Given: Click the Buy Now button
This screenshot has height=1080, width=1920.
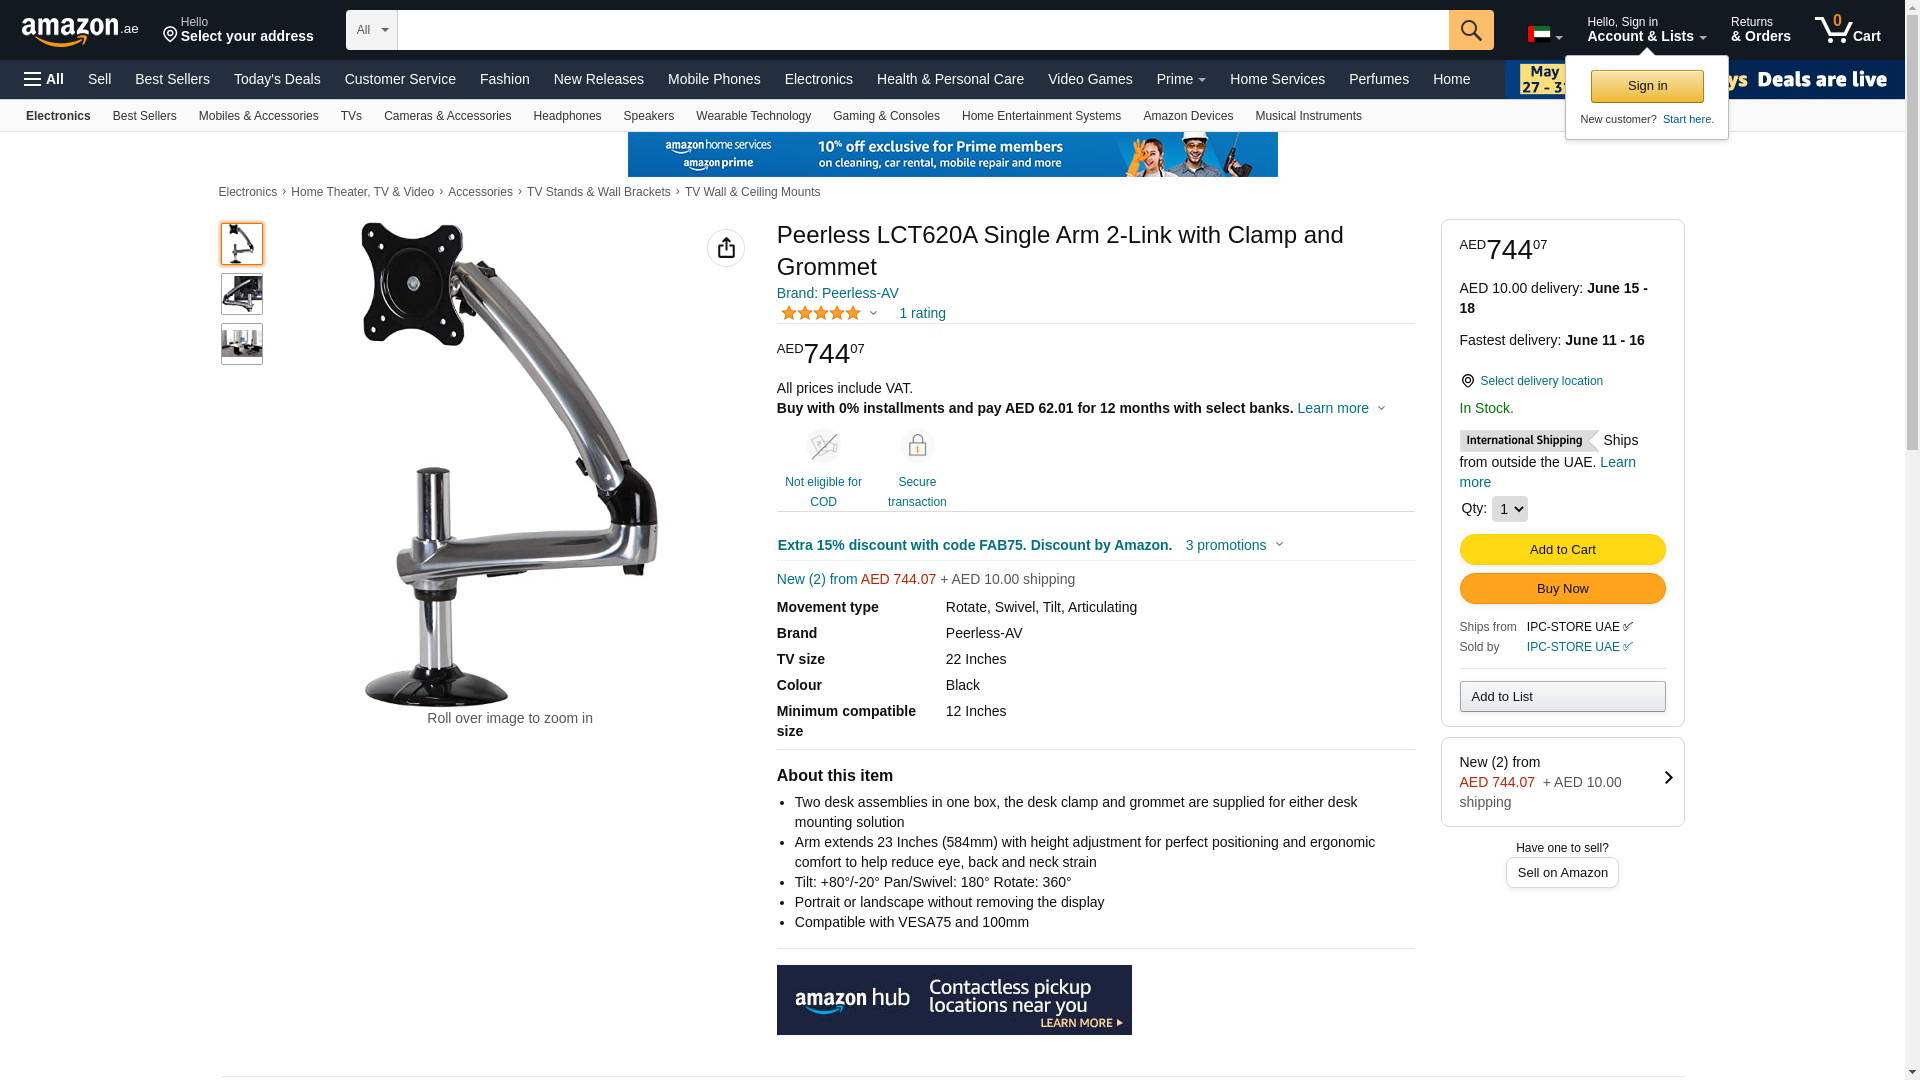Looking at the screenshot, I should click(x=1562, y=588).
